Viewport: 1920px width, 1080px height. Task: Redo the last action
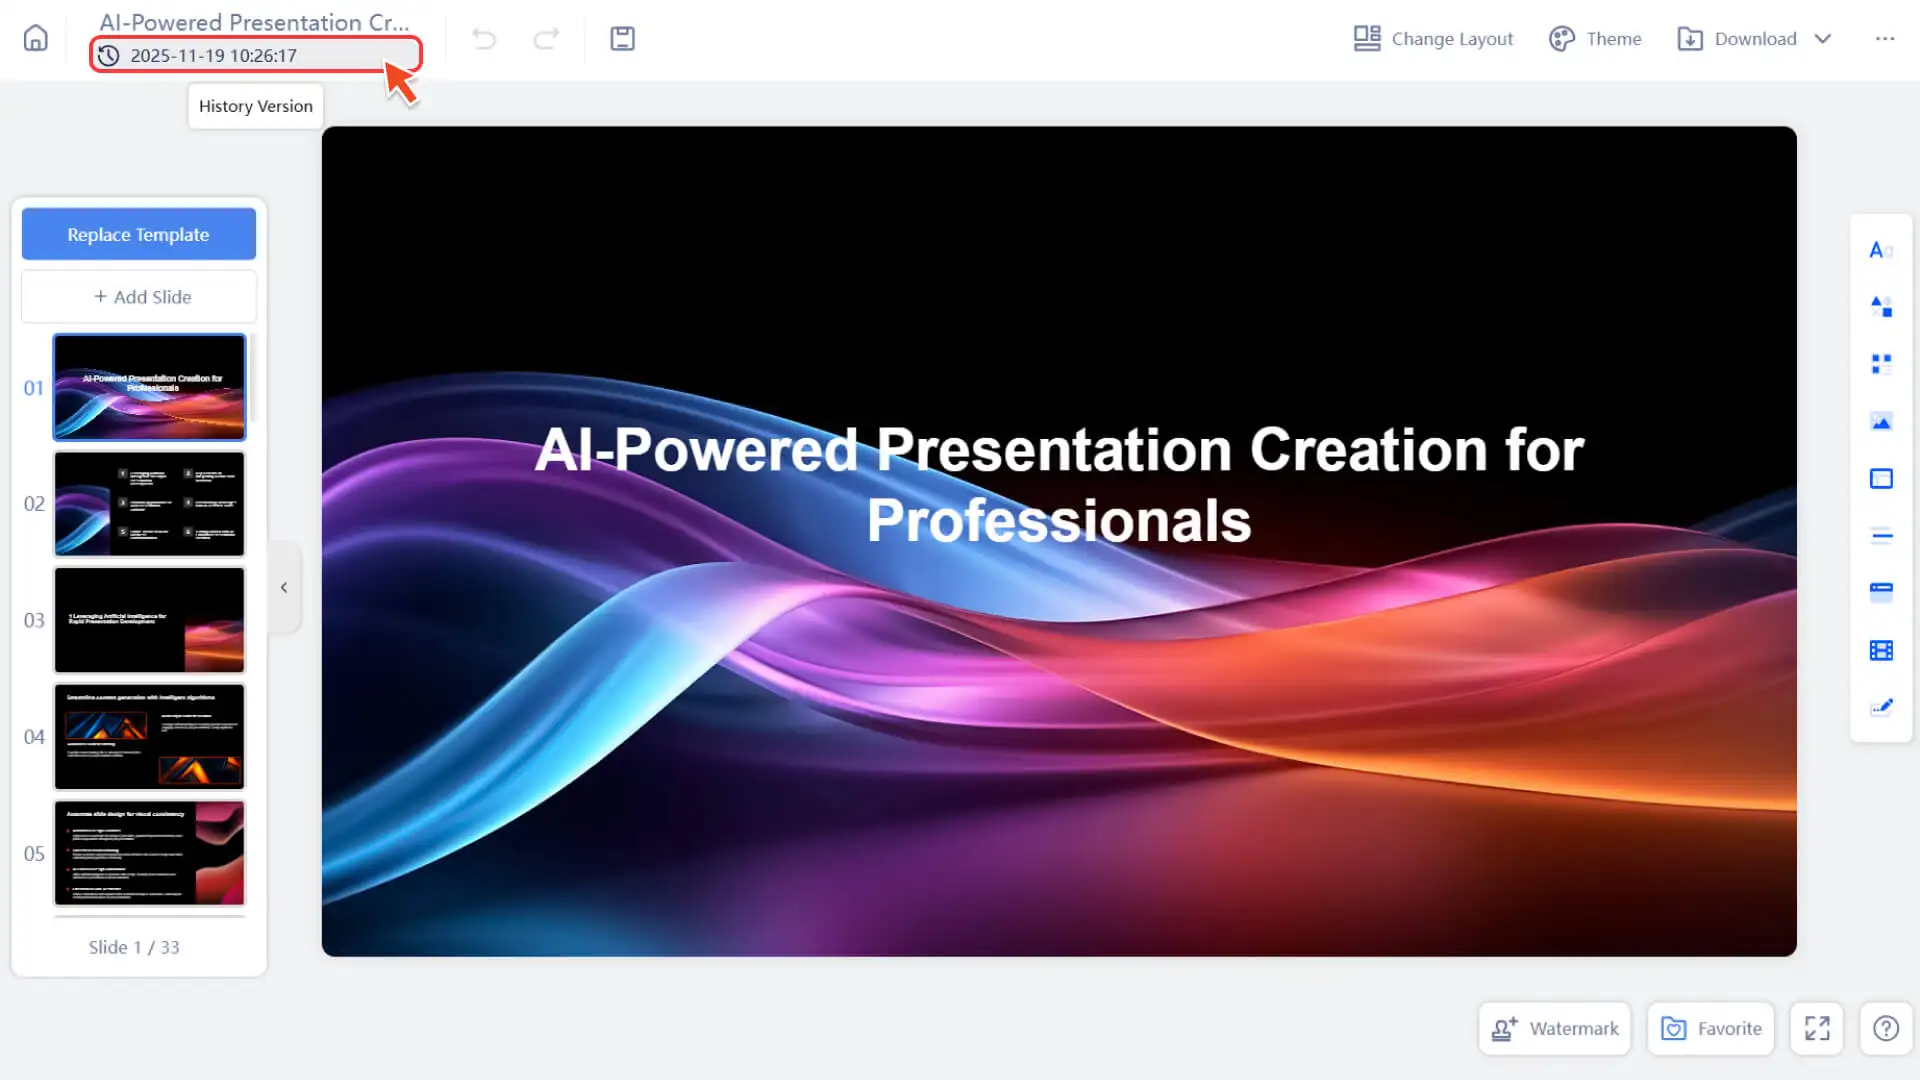(546, 38)
